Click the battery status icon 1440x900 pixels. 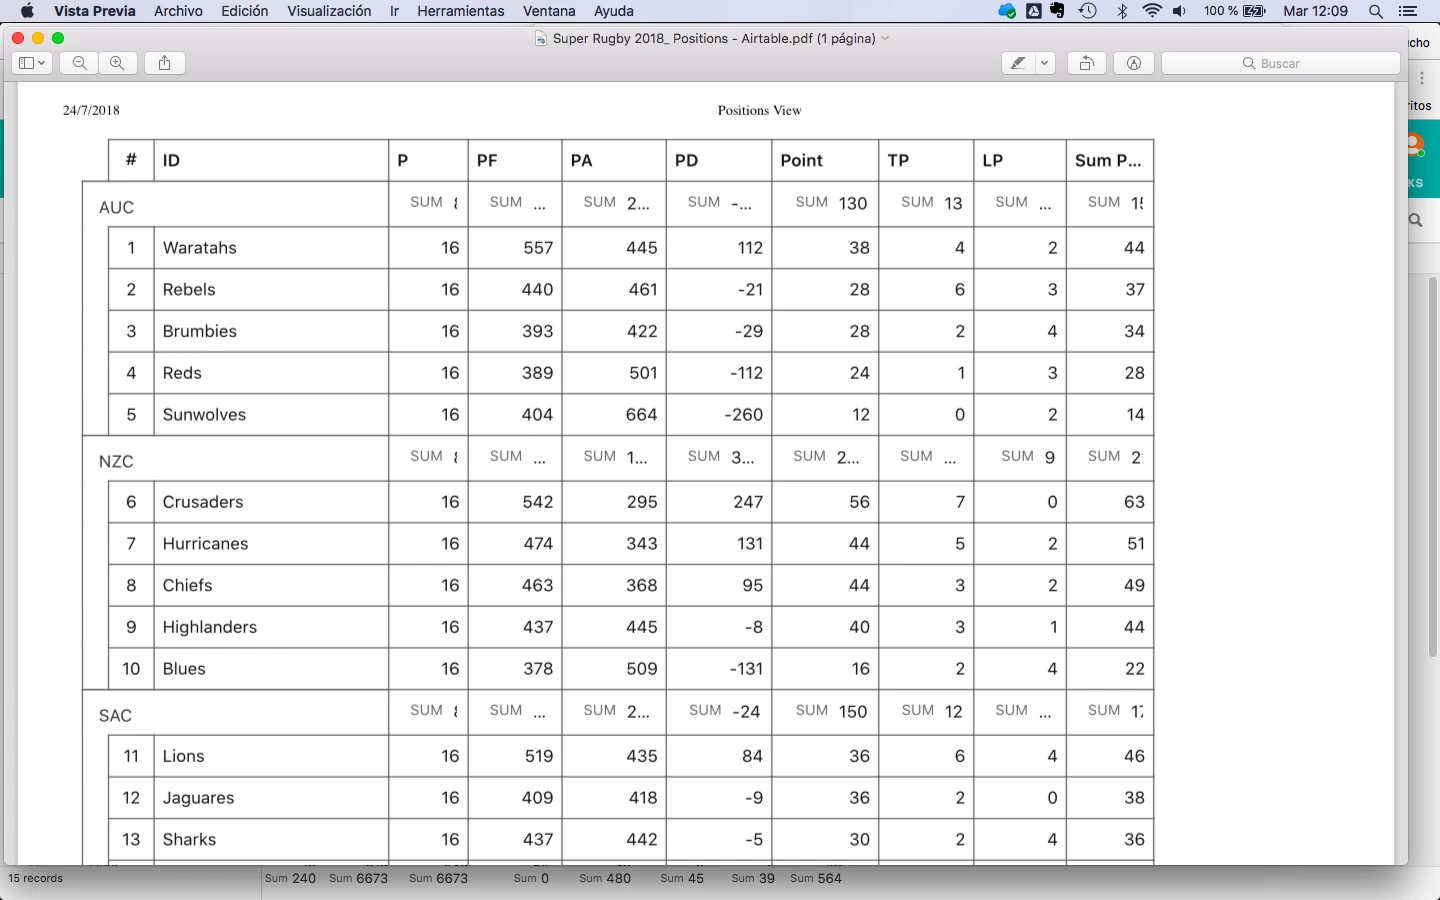1255,11
